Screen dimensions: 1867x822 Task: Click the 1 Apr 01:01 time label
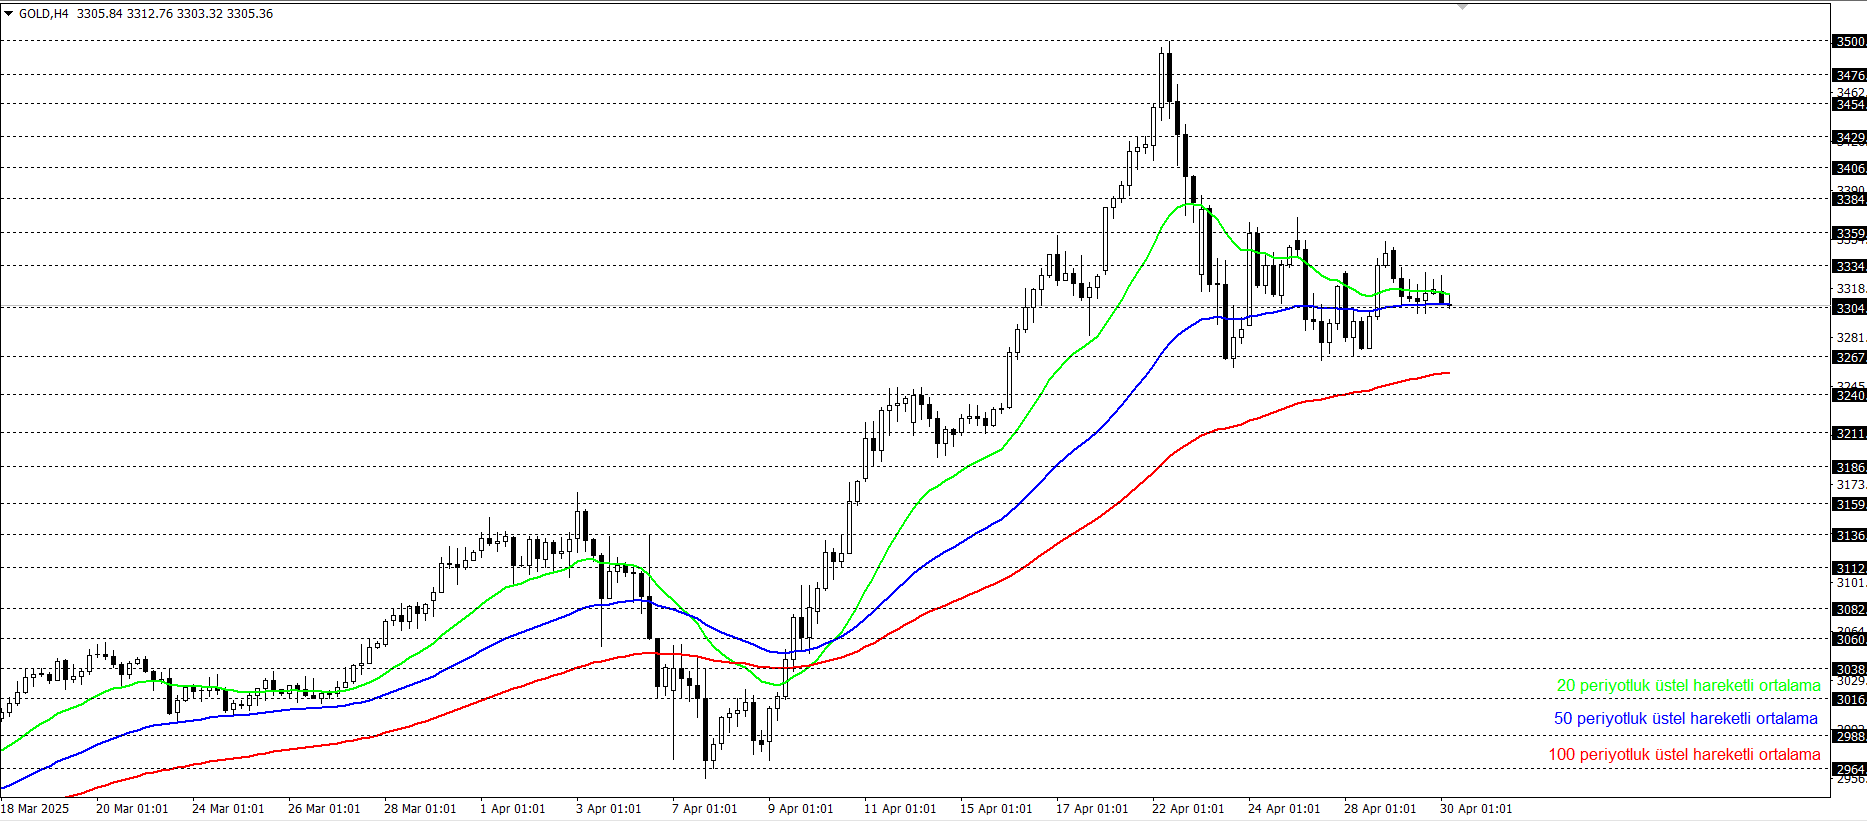(x=513, y=809)
